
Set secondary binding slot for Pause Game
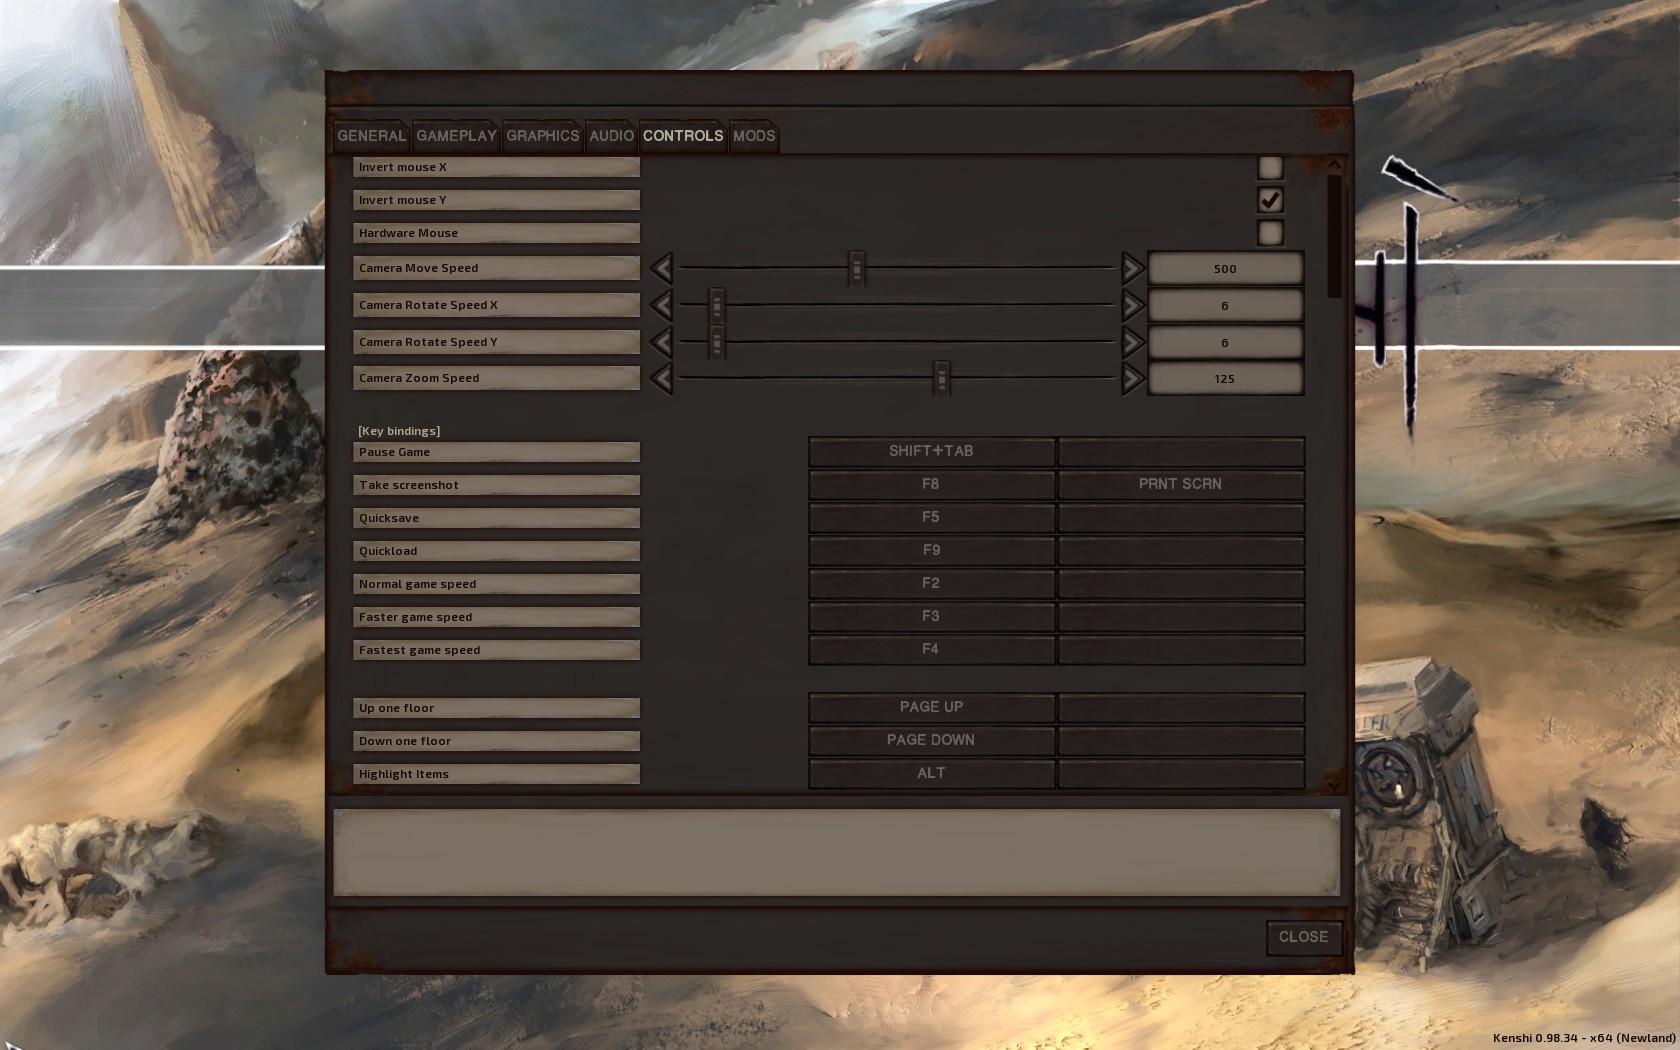click(x=1181, y=451)
